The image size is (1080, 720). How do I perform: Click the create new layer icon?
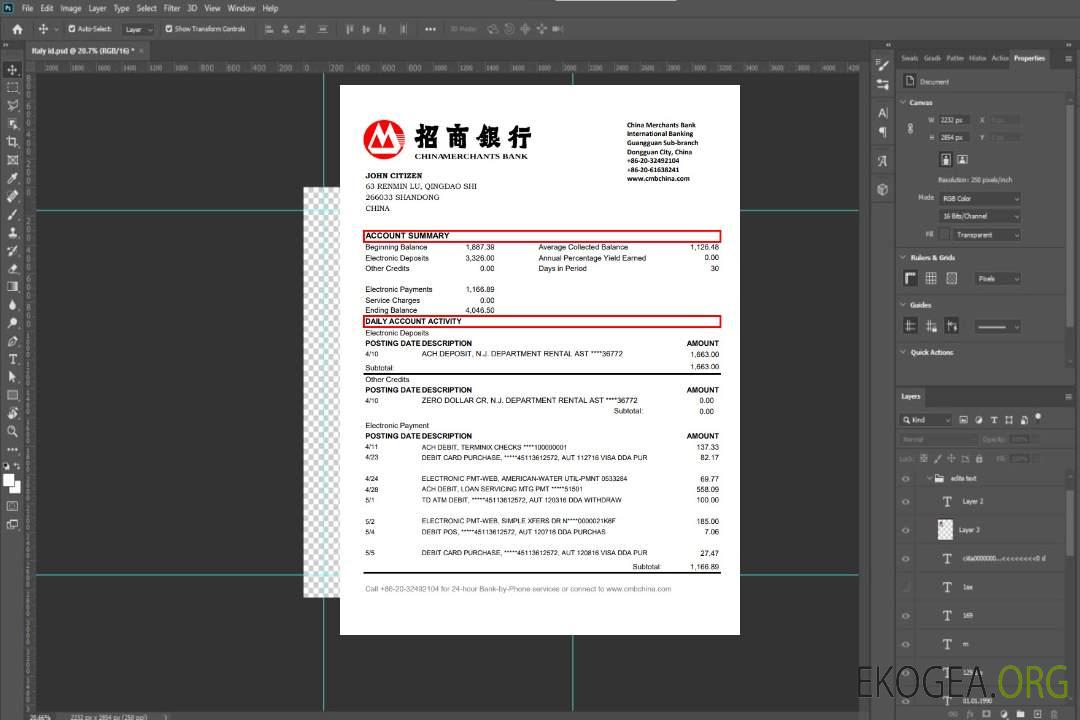coord(1037,714)
